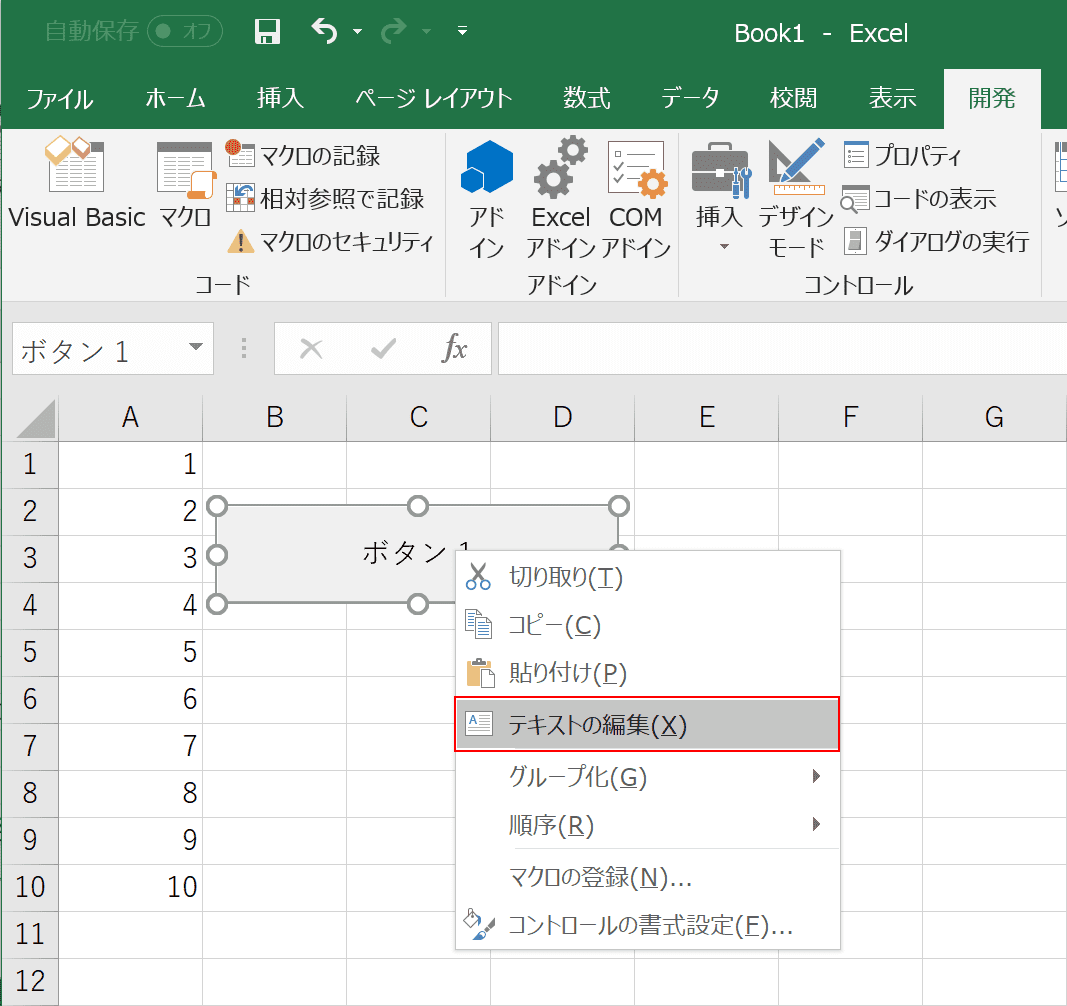The height and width of the screenshot is (1006, 1067).
Task: Open the マクロ (Macros) dialog
Action: click(185, 182)
